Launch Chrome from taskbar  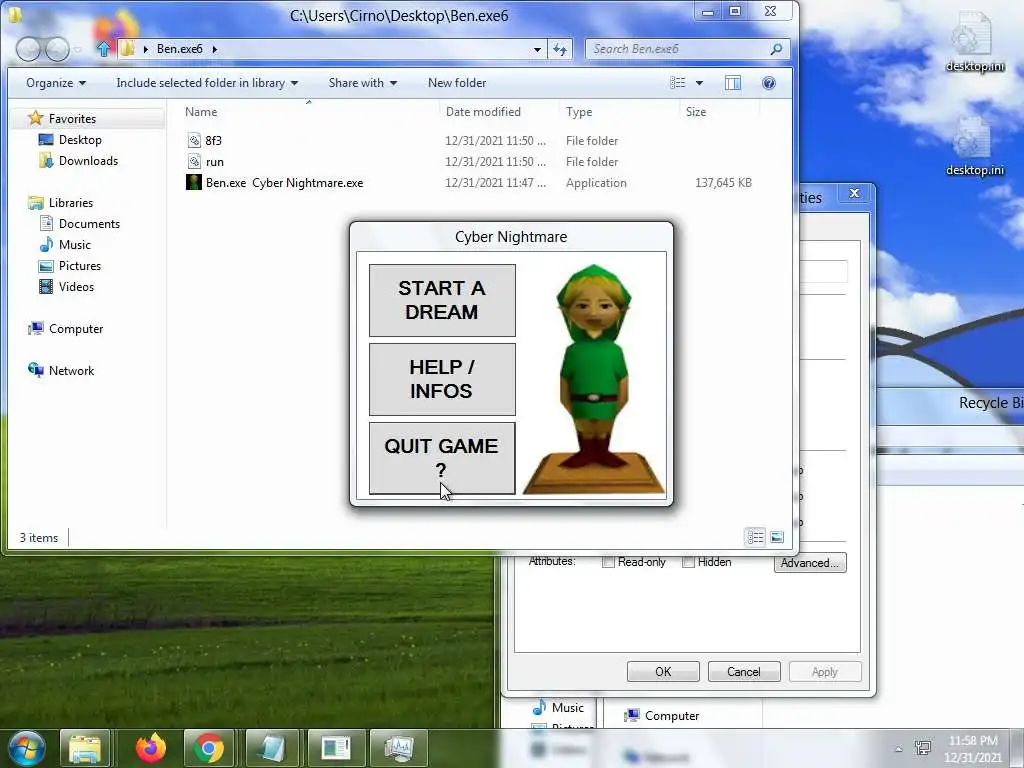(209, 748)
